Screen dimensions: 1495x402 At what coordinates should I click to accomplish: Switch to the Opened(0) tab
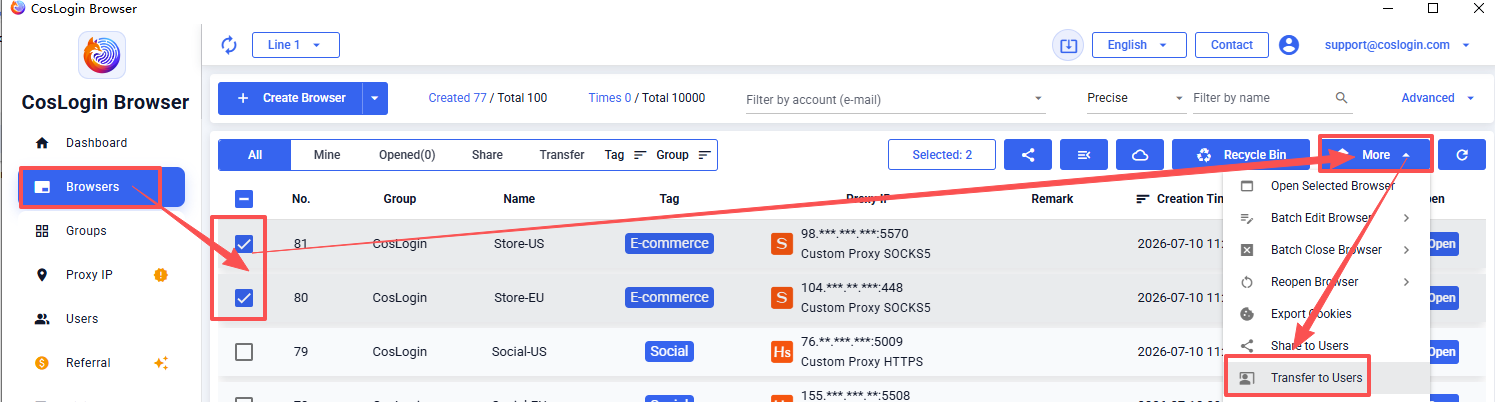(407, 155)
